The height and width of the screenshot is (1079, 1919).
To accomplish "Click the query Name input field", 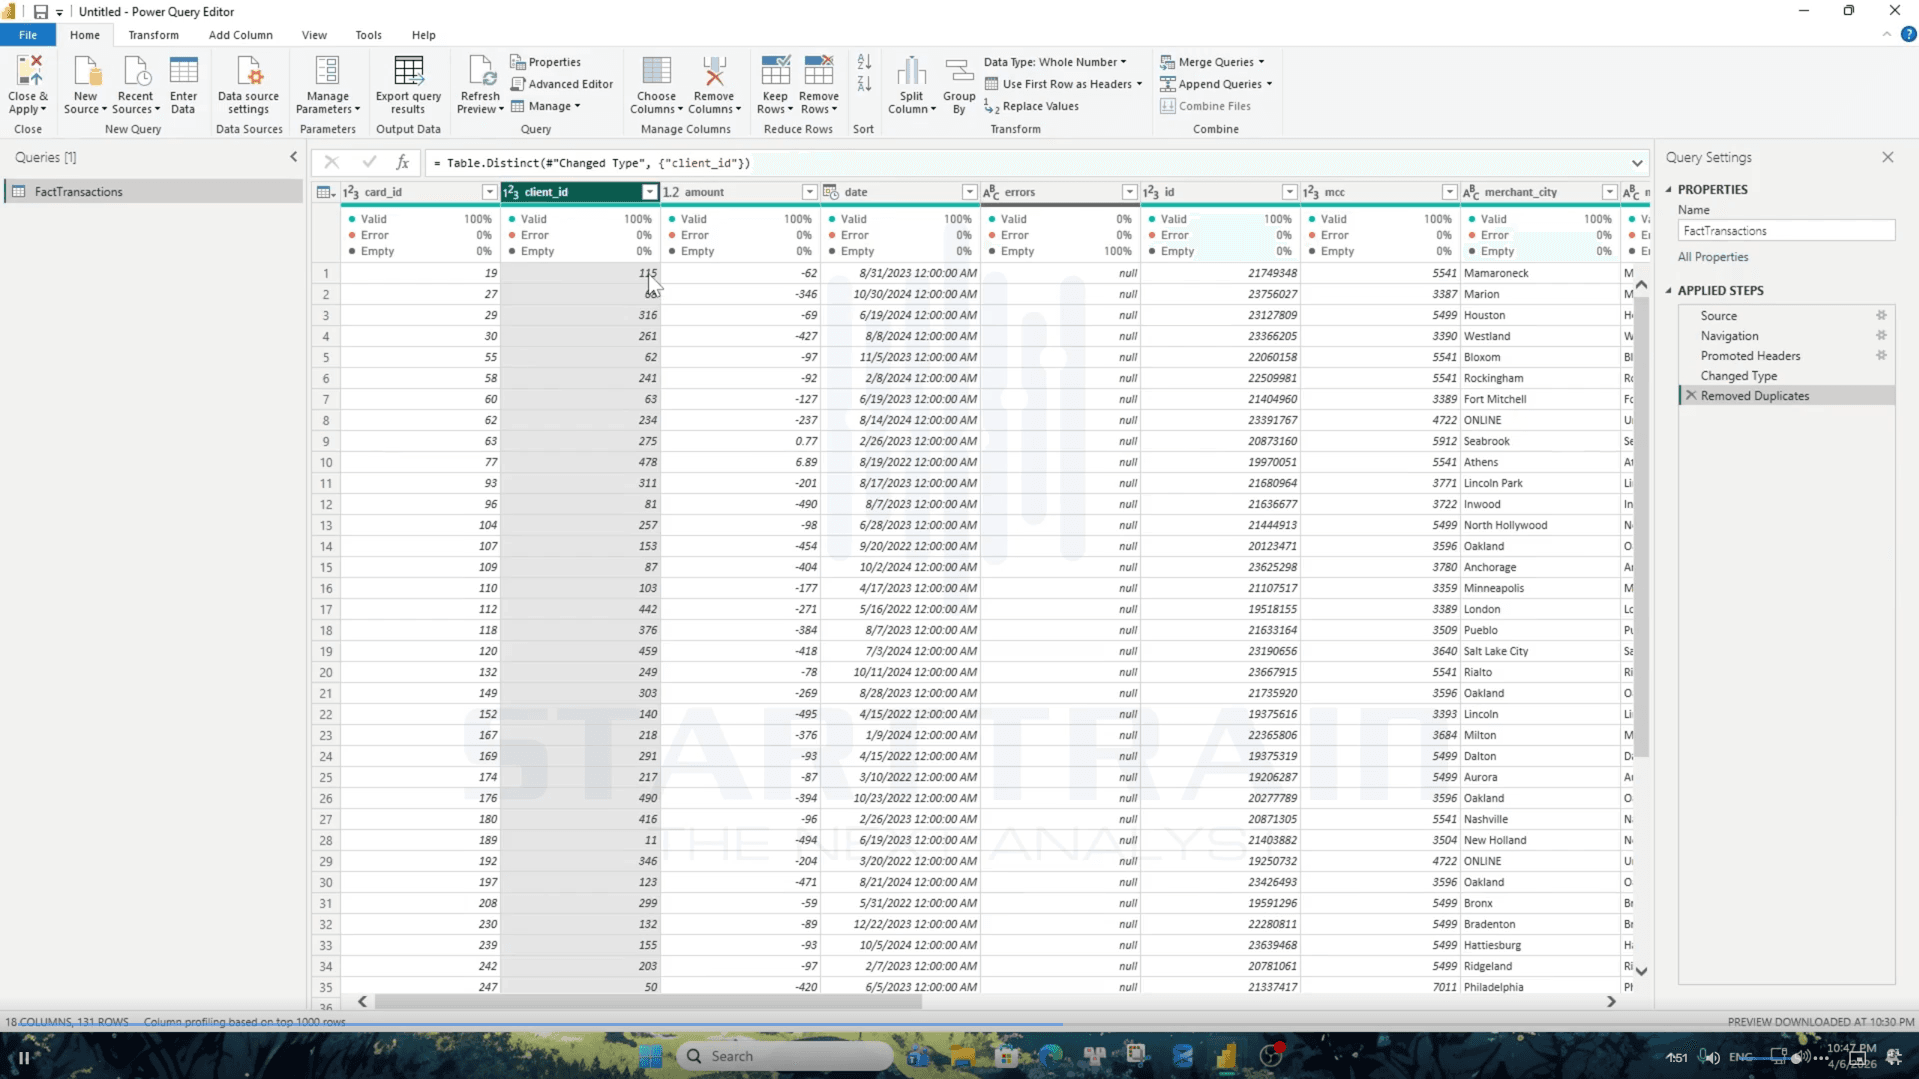I will coord(1786,231).
